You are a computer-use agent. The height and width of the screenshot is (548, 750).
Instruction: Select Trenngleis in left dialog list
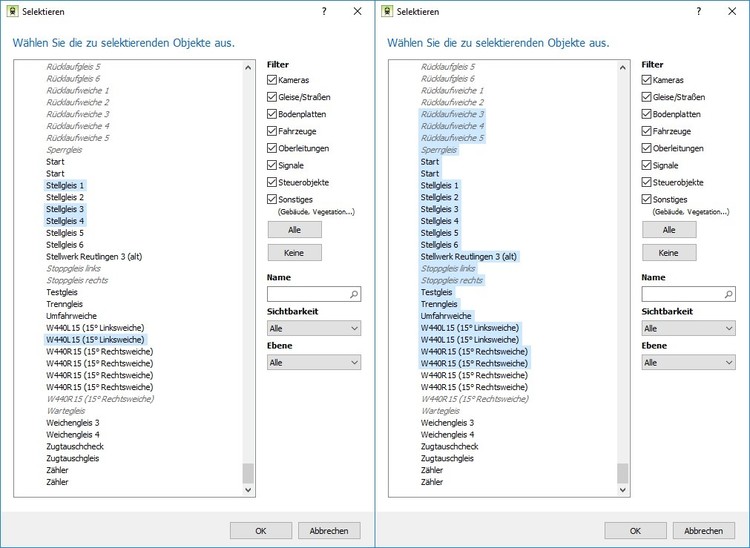[65, 304]
